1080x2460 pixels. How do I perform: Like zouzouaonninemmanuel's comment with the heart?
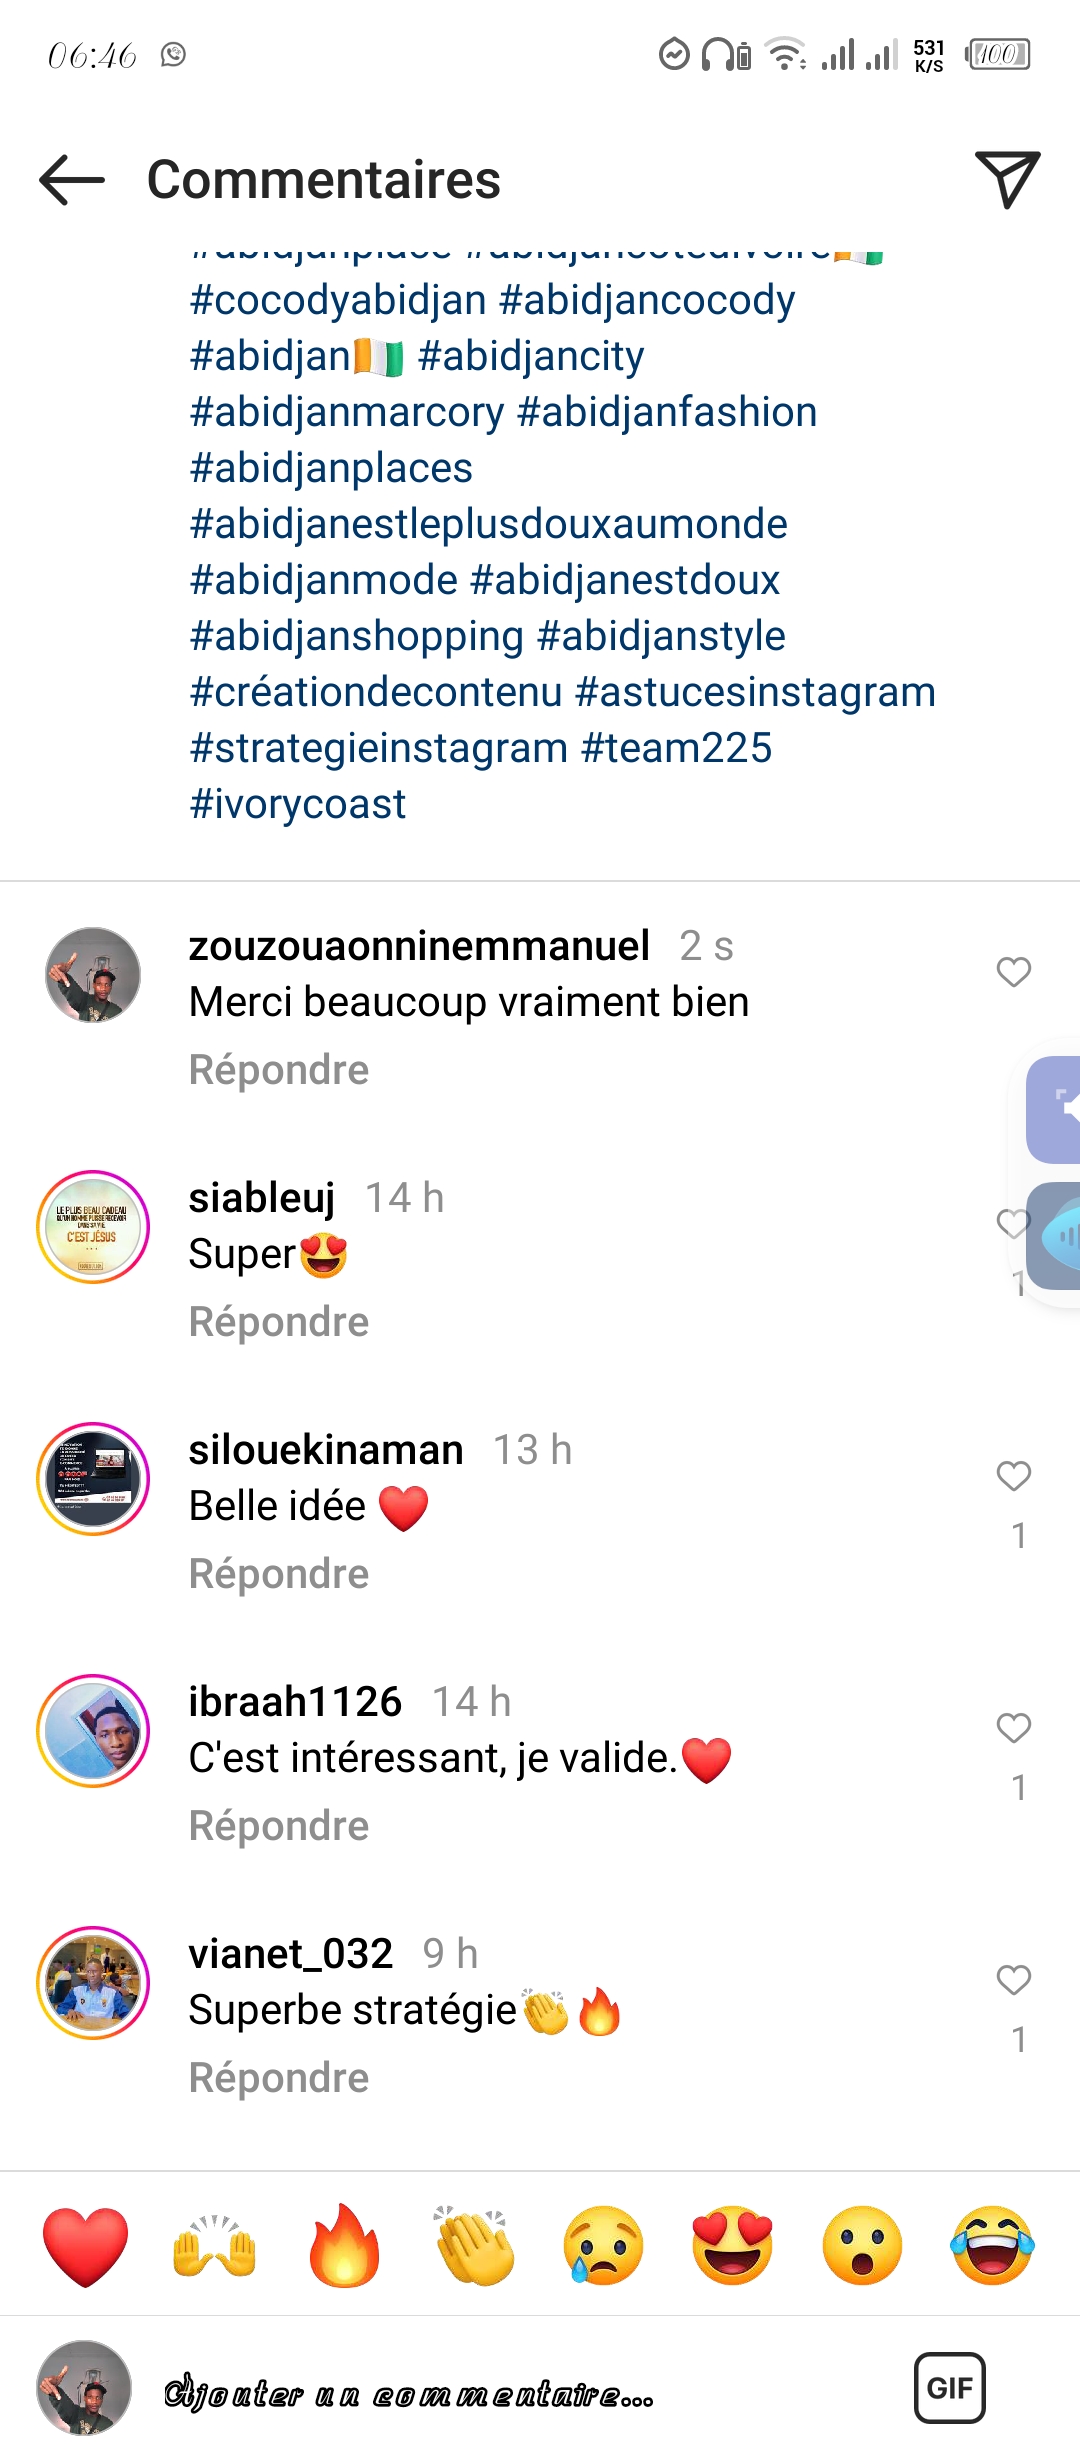pos(1014,972)
